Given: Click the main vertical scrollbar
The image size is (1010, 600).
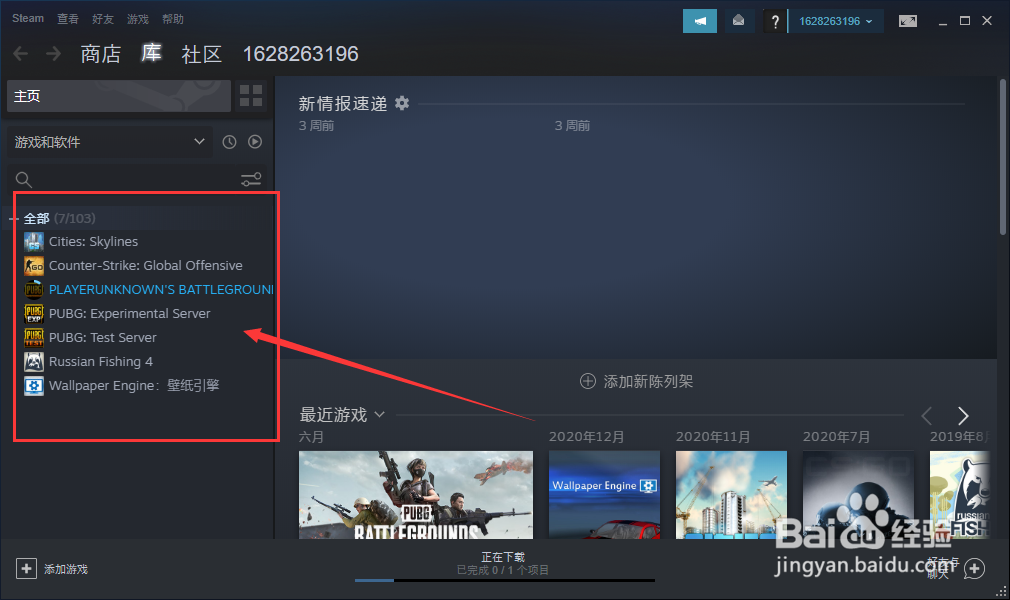Looking at the screenshot, I should pyautogui.click(x=1003, y=157).
